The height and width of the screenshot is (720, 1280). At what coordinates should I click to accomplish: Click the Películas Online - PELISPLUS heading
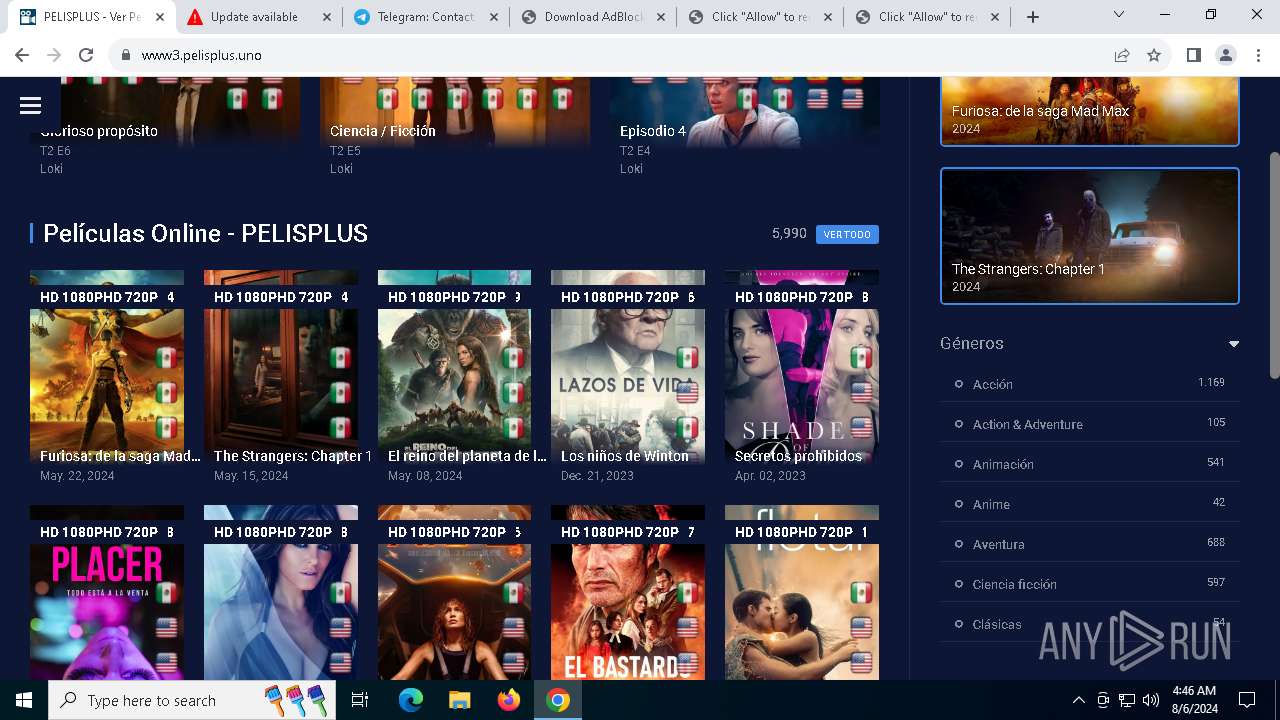[206, 233]
